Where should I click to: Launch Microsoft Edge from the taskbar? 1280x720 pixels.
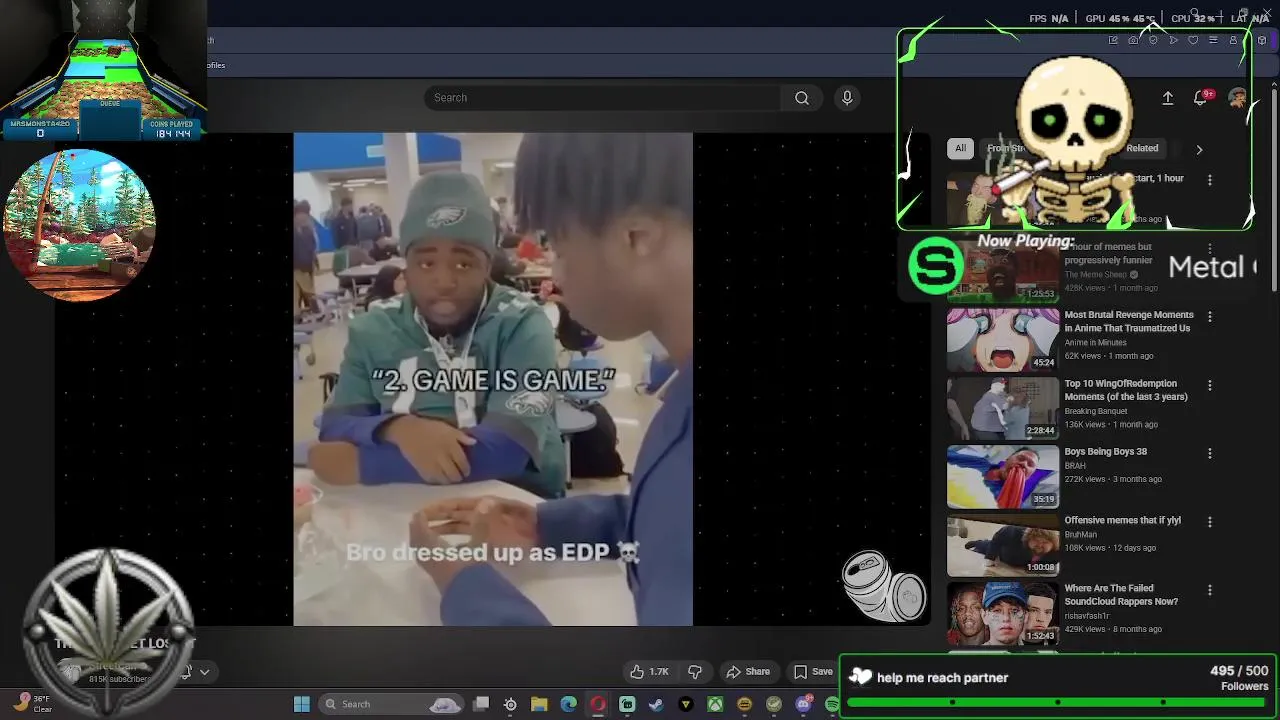tap(568, 704)
